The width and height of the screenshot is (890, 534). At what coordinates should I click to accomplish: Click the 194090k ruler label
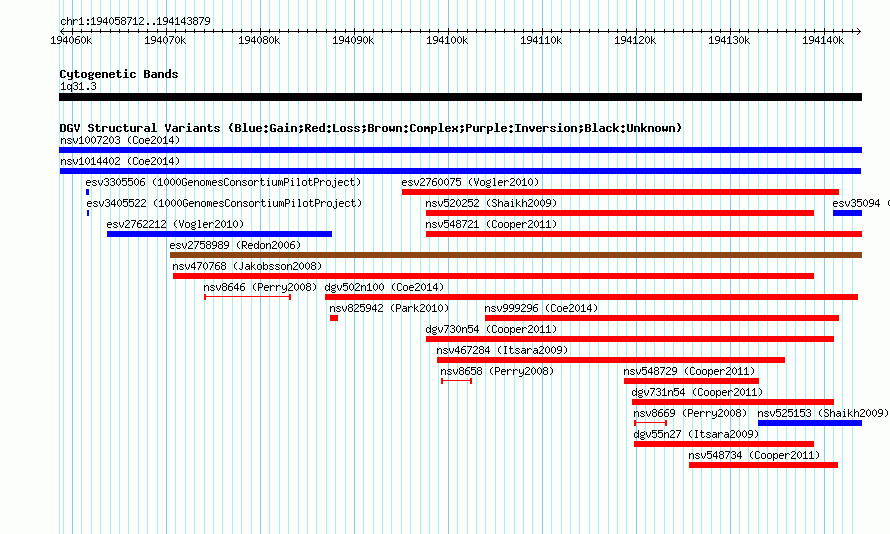[353, 40]
